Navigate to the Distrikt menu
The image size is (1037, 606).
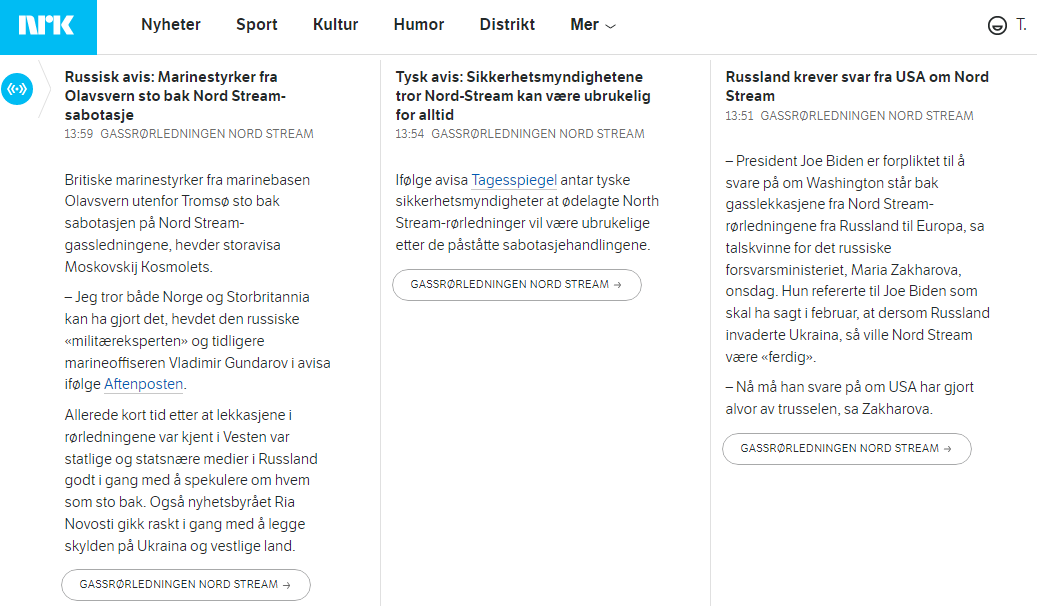click(507, 25)
